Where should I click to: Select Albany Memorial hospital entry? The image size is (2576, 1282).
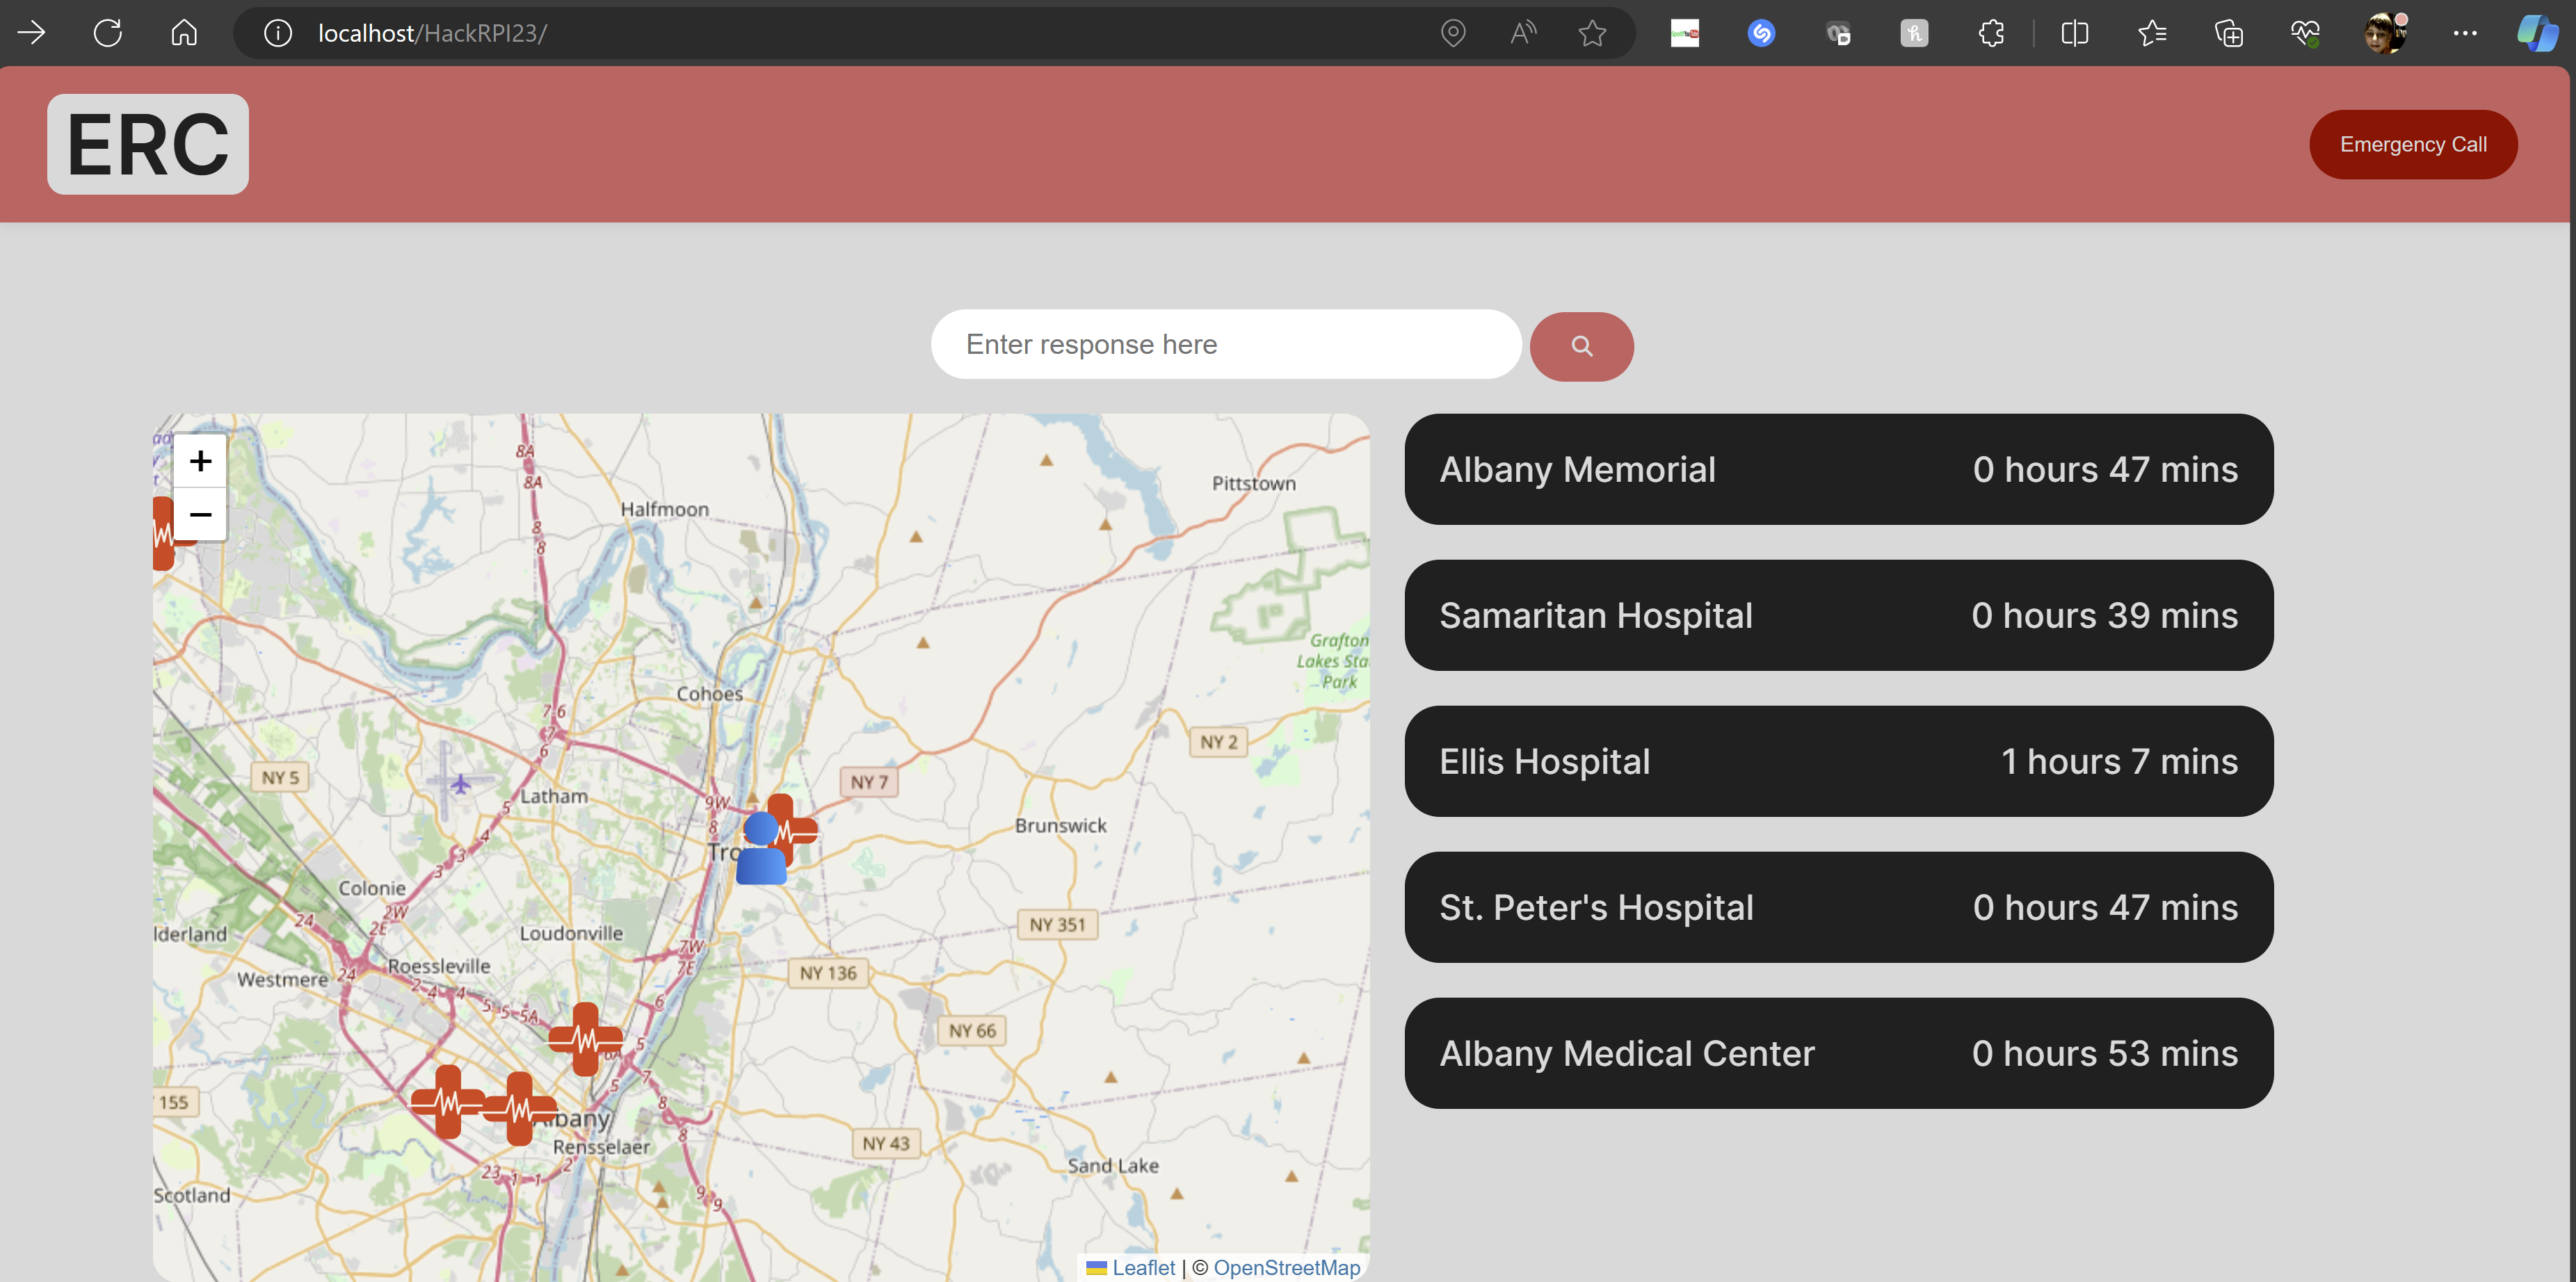point(1838,469)
